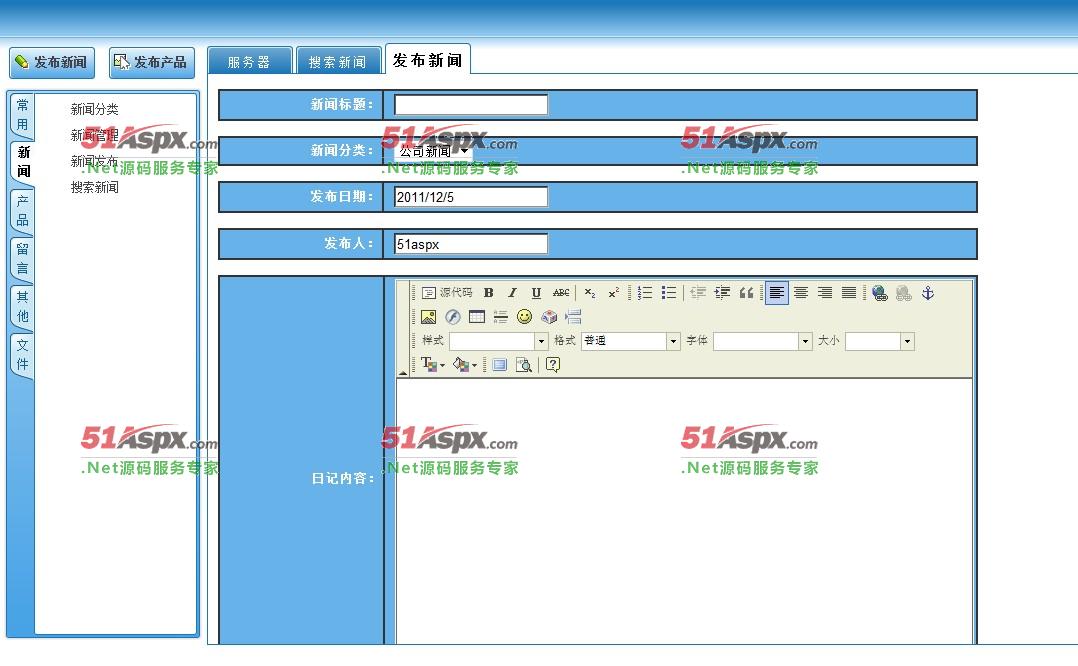Open the special character icon
1078x666 pixels.
pyautogui.click(x=549, y=317)
